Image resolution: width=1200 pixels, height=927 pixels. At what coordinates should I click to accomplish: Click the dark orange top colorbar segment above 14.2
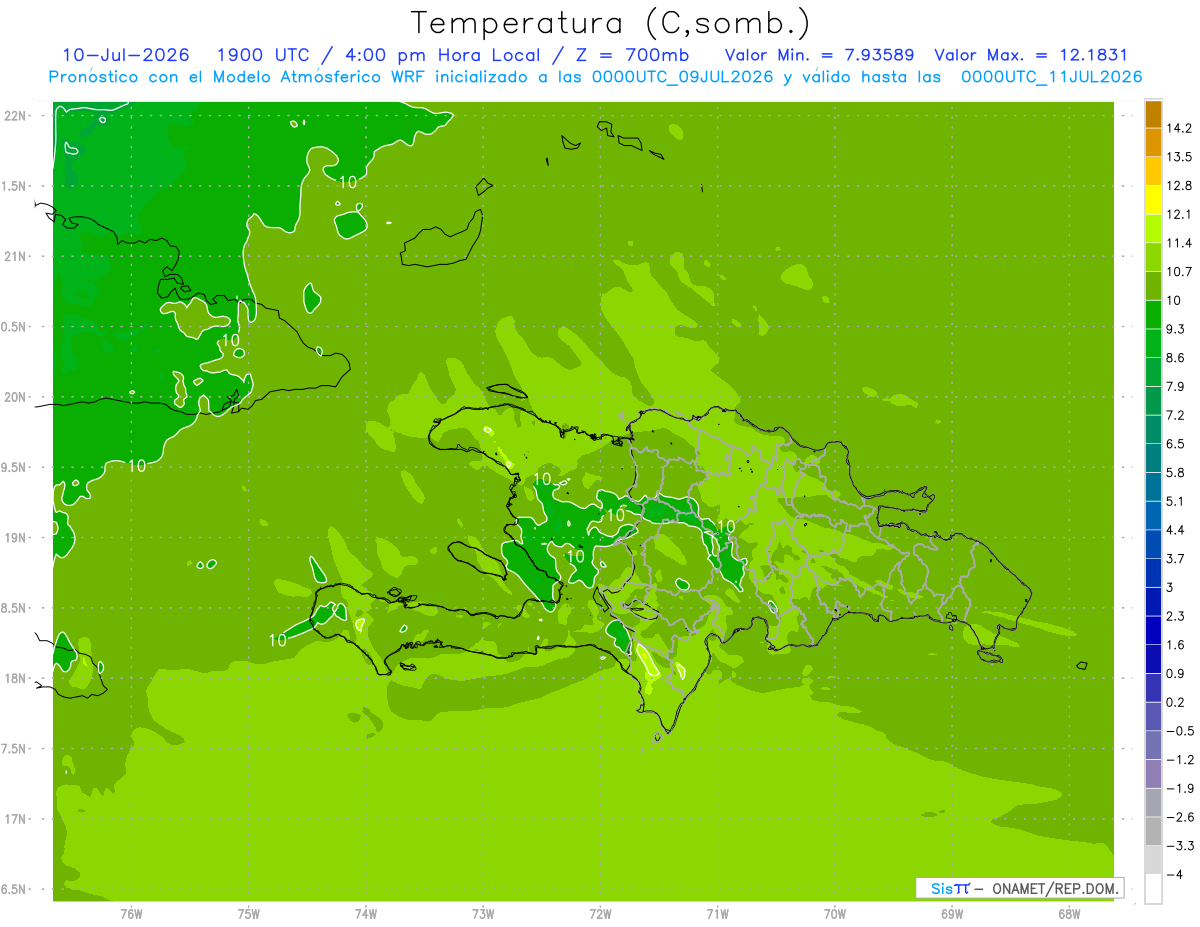[x=1153, y=114]
